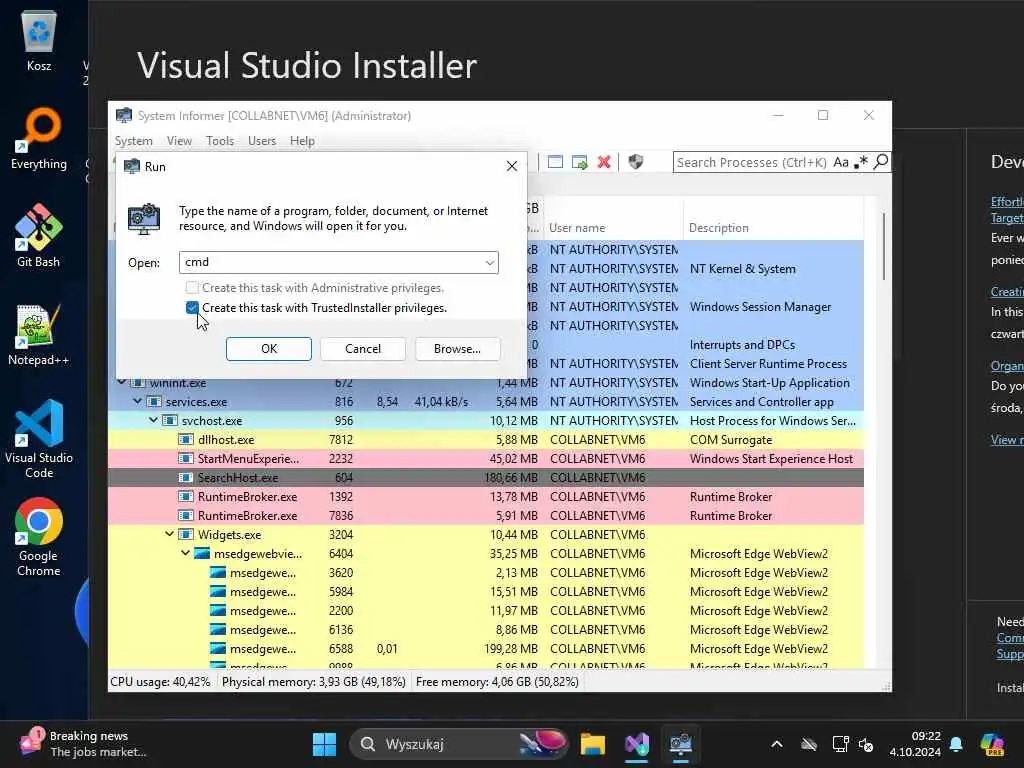The width and height of the screenshot is (1024, 768).
Task: Open the Tools menu
Action: point(220,141)
